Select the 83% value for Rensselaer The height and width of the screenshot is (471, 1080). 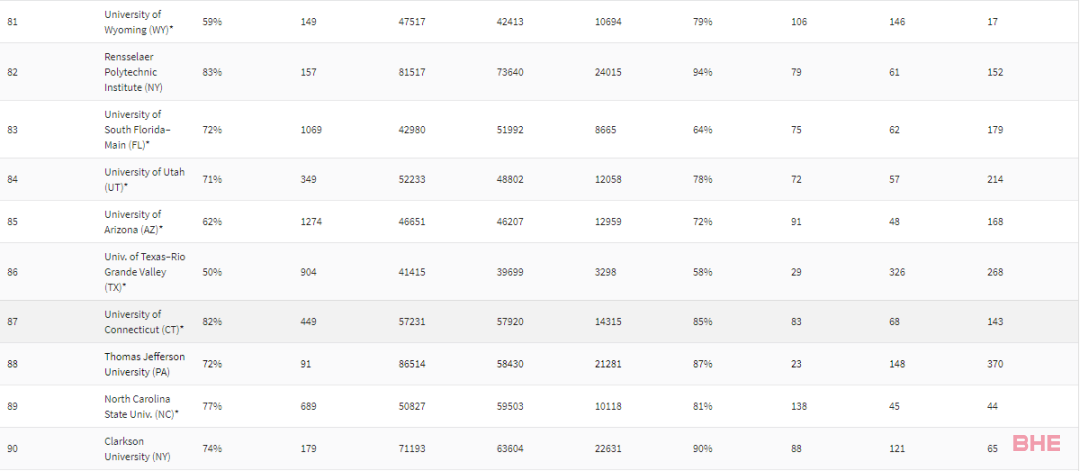pyautogui.click(x=212, y=72)
